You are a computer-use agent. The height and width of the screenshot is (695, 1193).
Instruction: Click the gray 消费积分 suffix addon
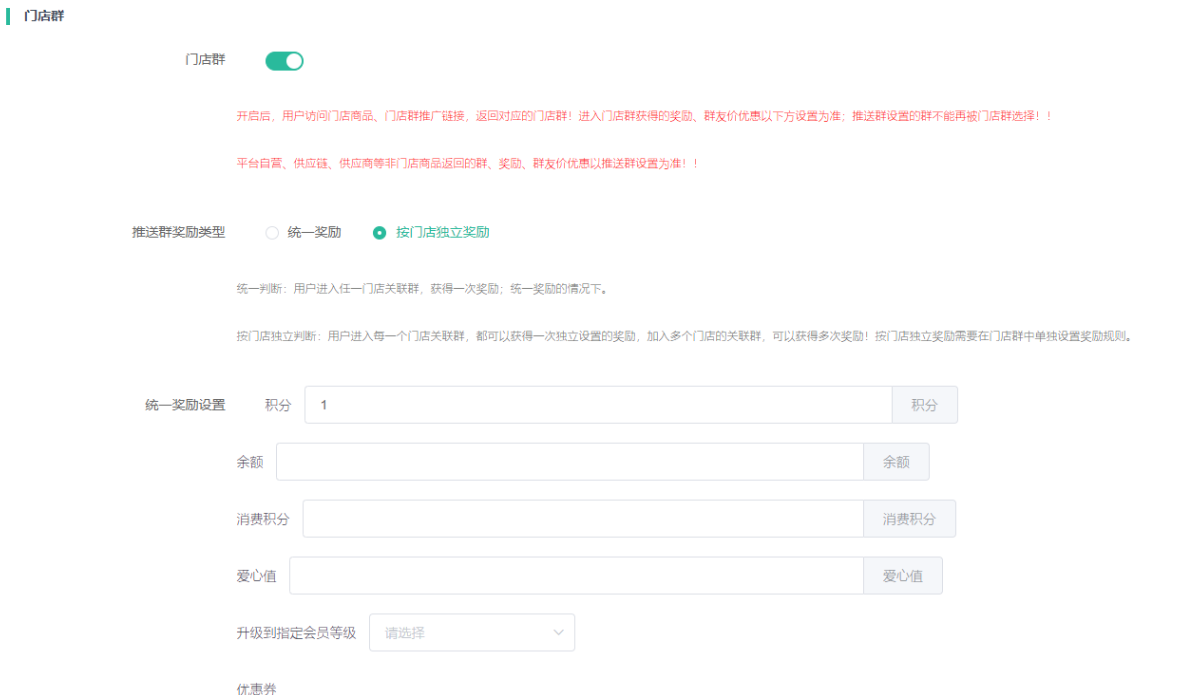[909, 519]
